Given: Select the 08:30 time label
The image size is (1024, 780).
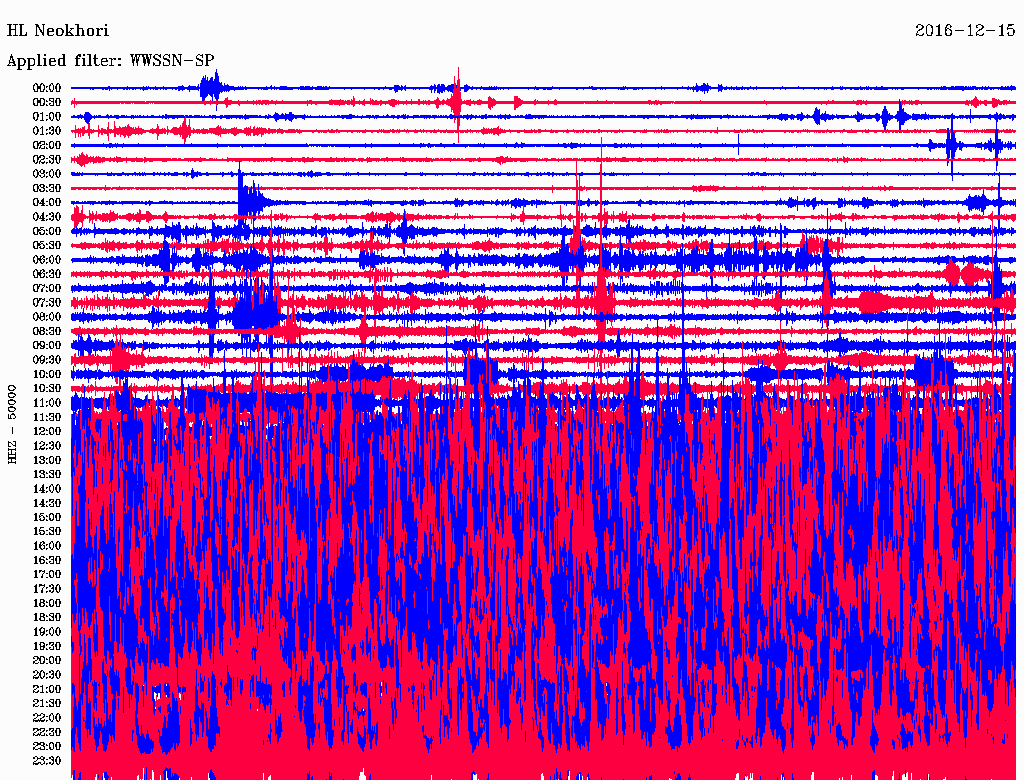Looking at the screenshot, I should coord(47,331).
